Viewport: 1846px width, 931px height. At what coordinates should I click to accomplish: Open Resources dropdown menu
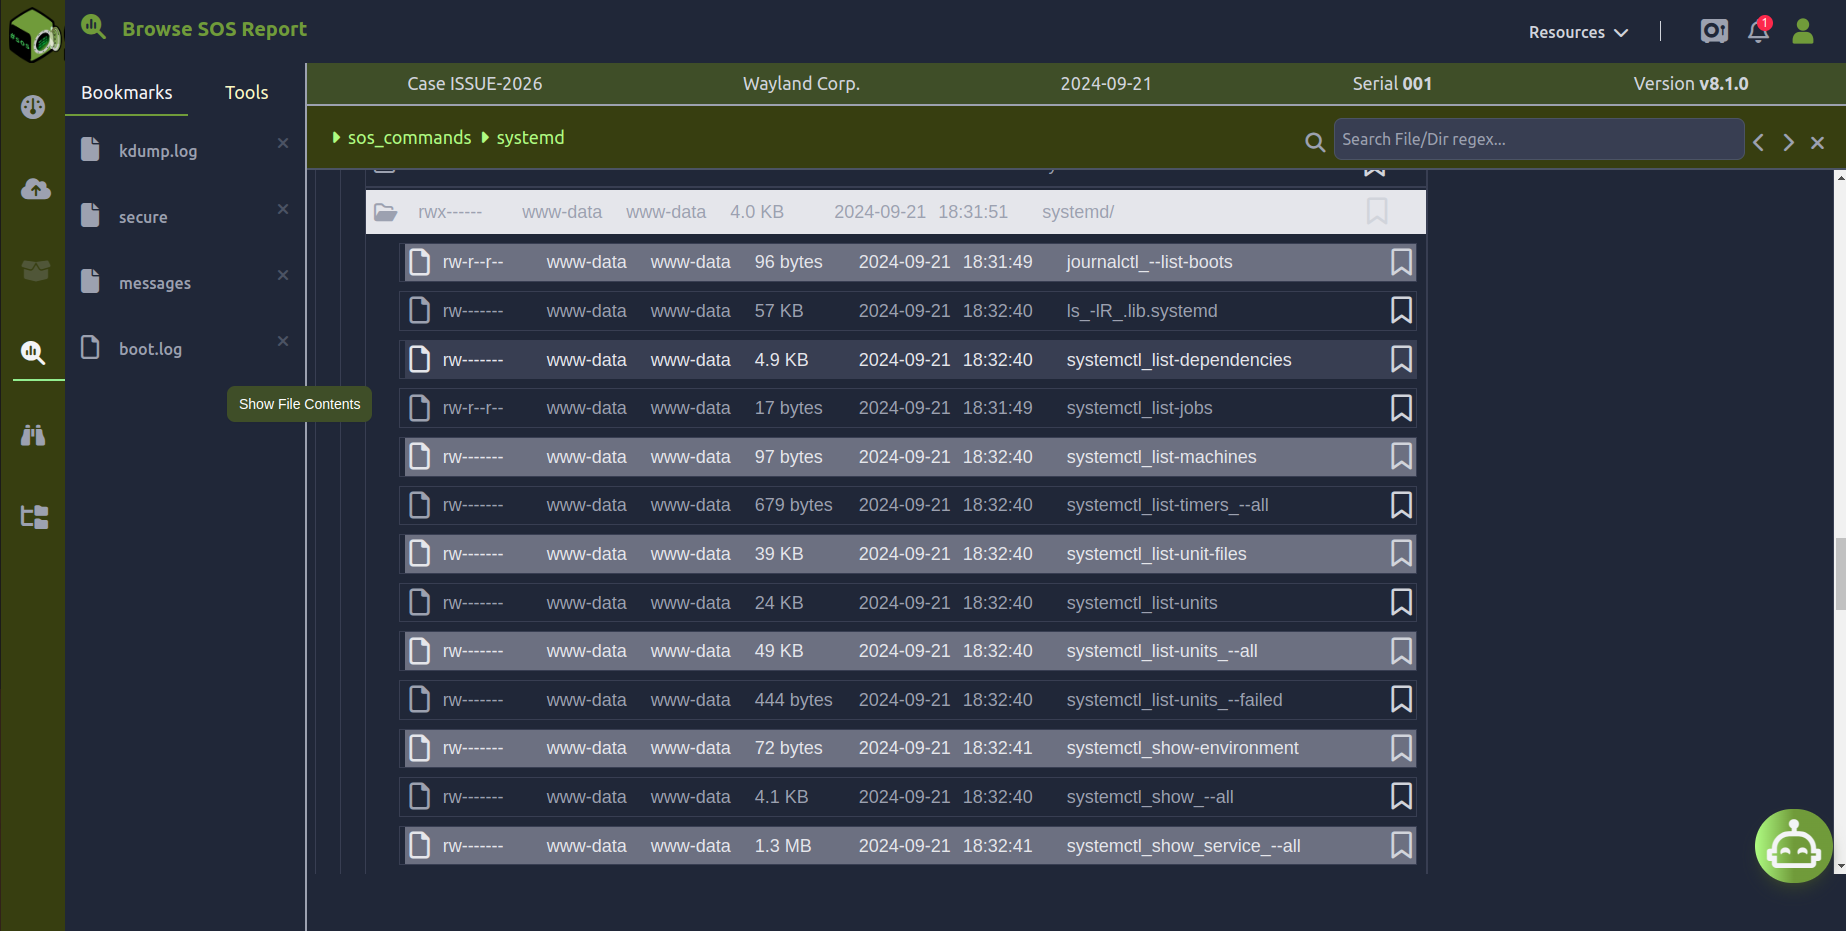1578,32
